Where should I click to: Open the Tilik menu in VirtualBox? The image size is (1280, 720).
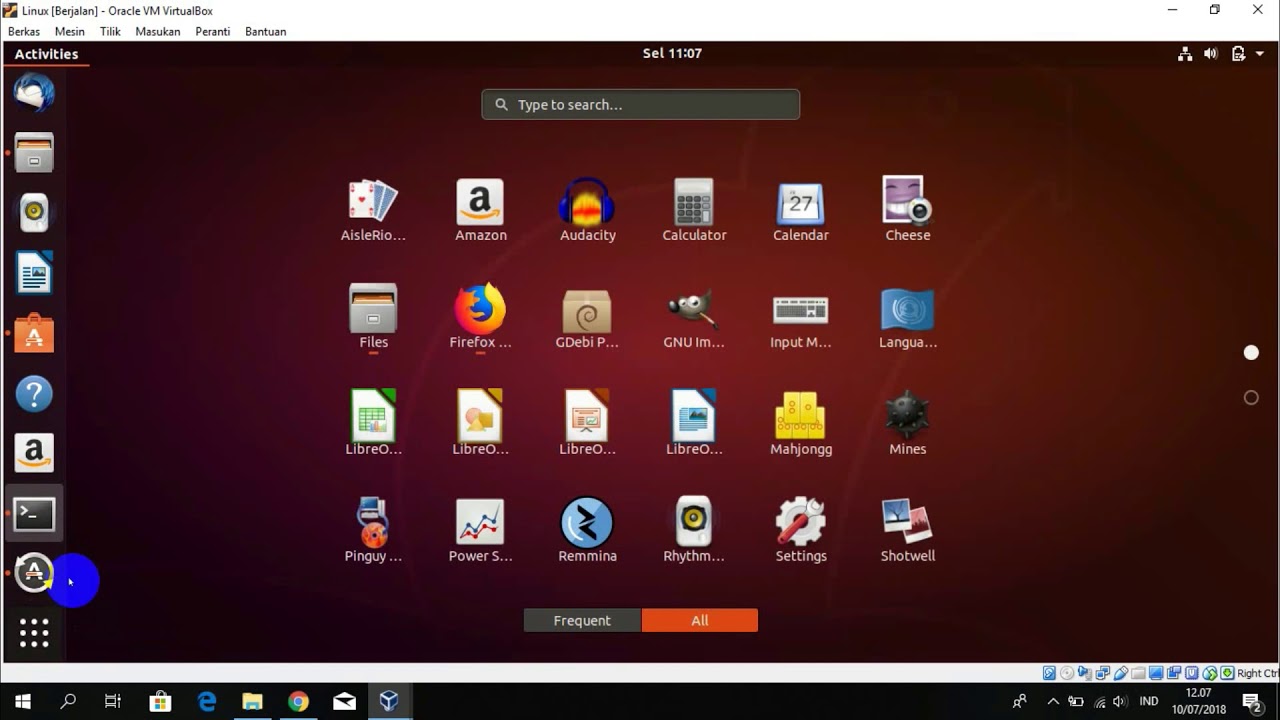click(x=110, y=31)
